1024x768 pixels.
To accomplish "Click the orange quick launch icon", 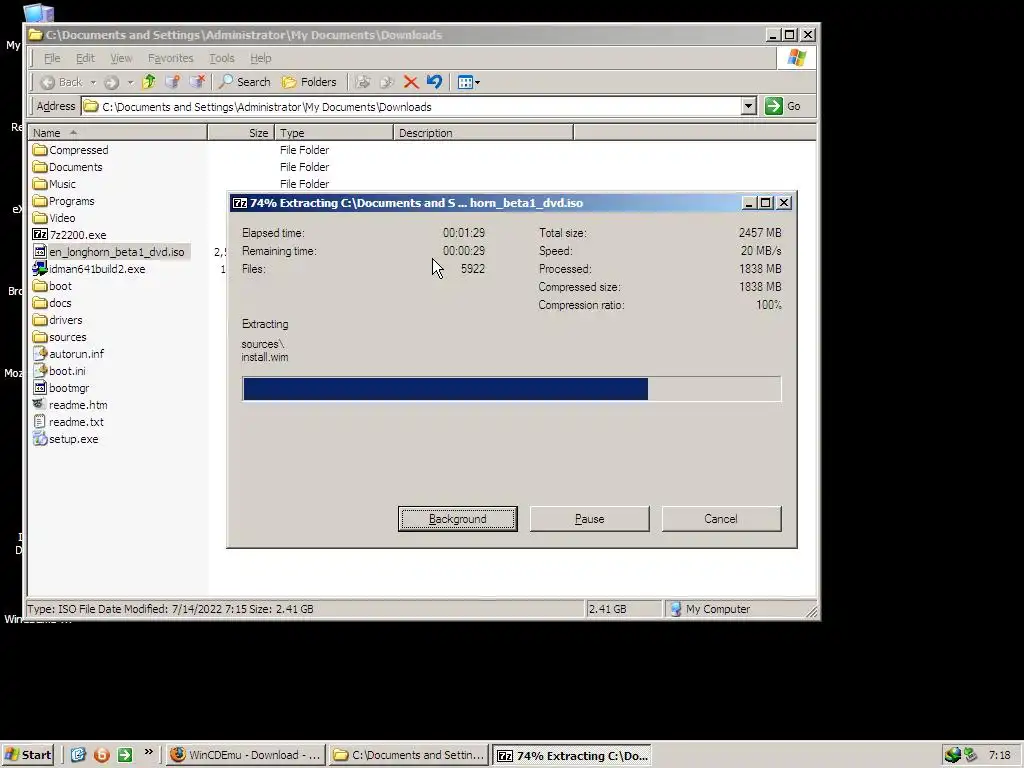I will (x=102, y=755).
